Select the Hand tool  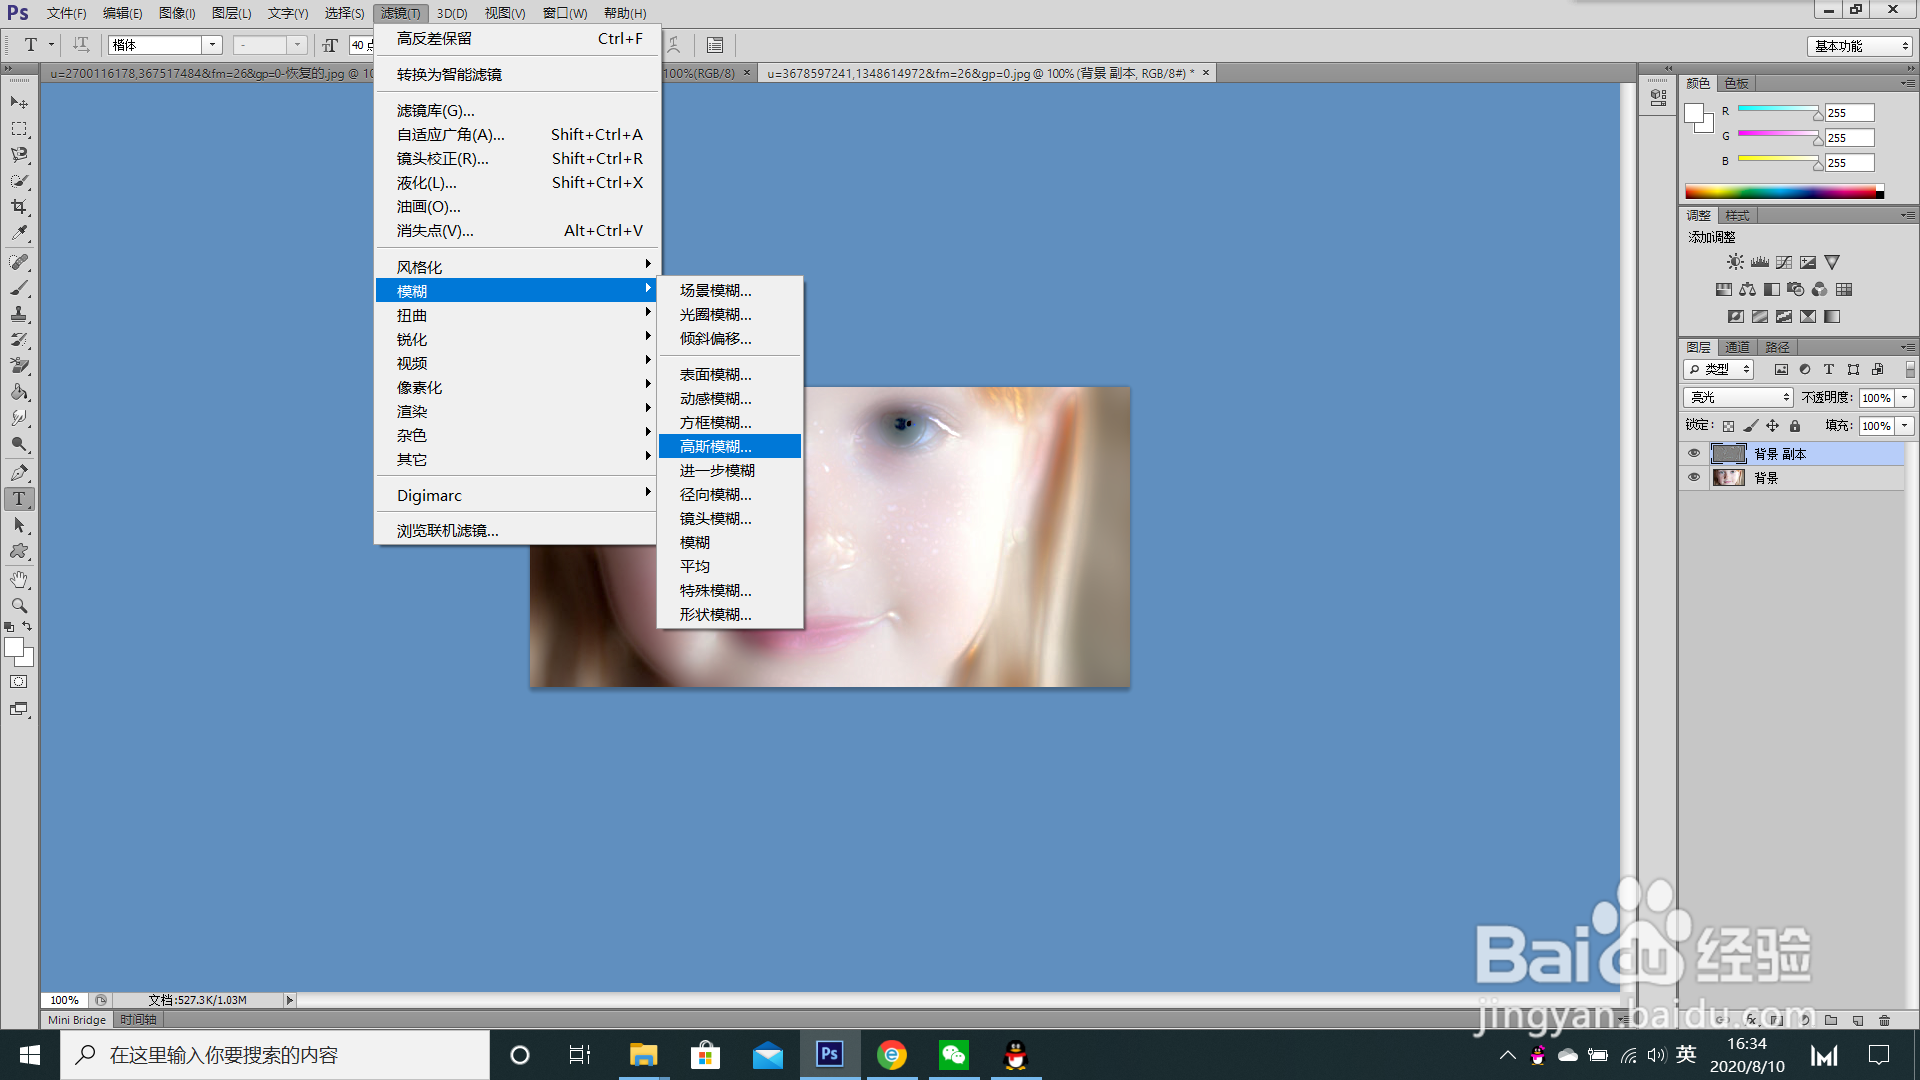pyautogui.click(x=19, y=579)
